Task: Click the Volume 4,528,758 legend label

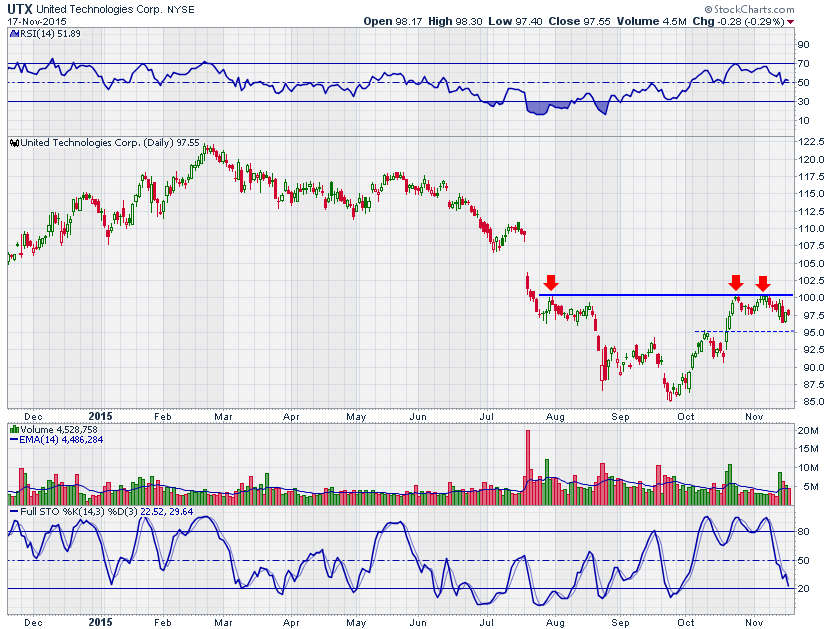Action: tap(59, 430)
